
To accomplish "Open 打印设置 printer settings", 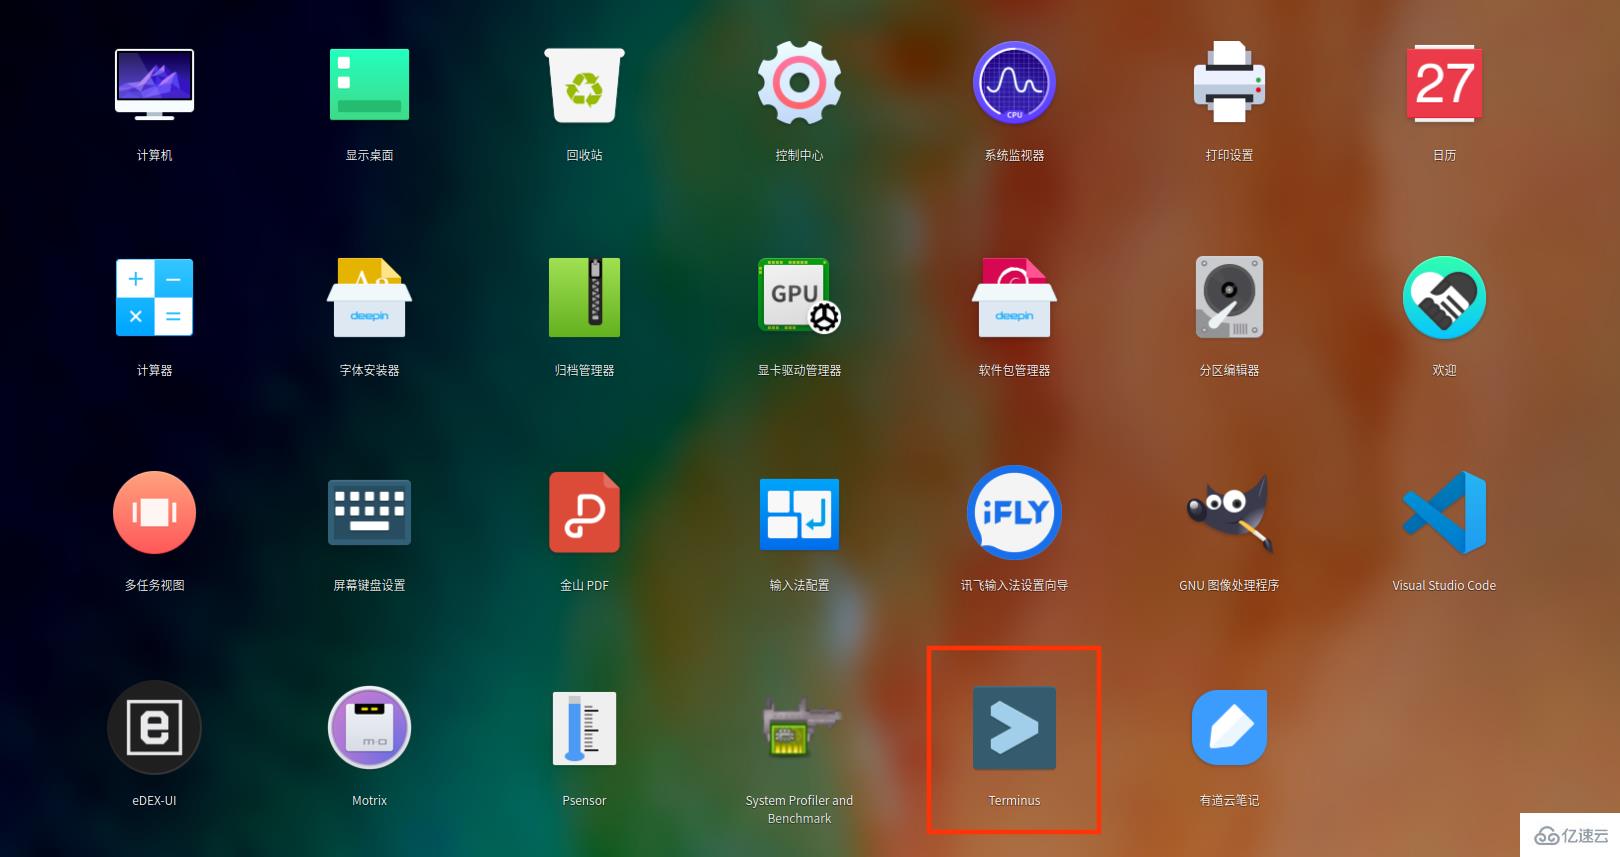I will point(1229,83).
